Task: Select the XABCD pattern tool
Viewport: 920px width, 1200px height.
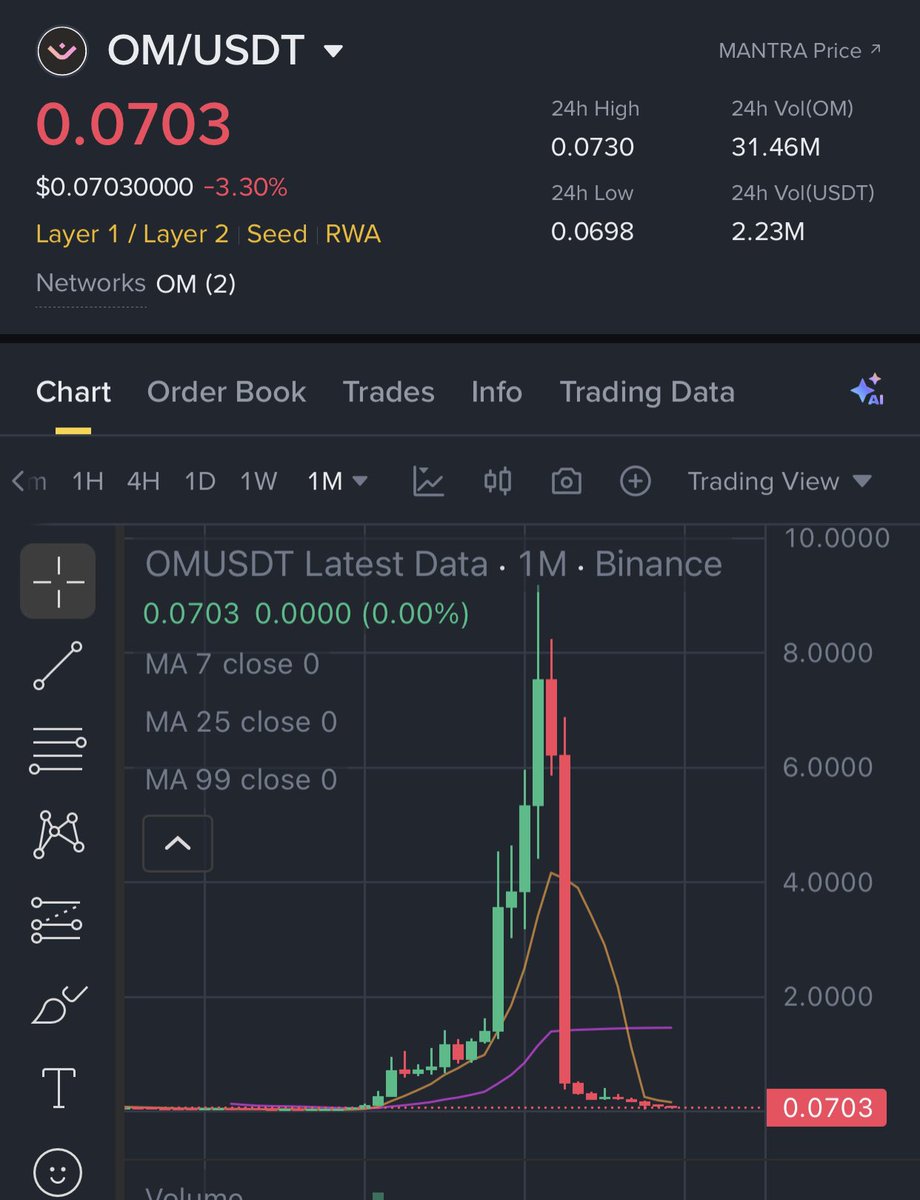Action: tap(57, 833)
